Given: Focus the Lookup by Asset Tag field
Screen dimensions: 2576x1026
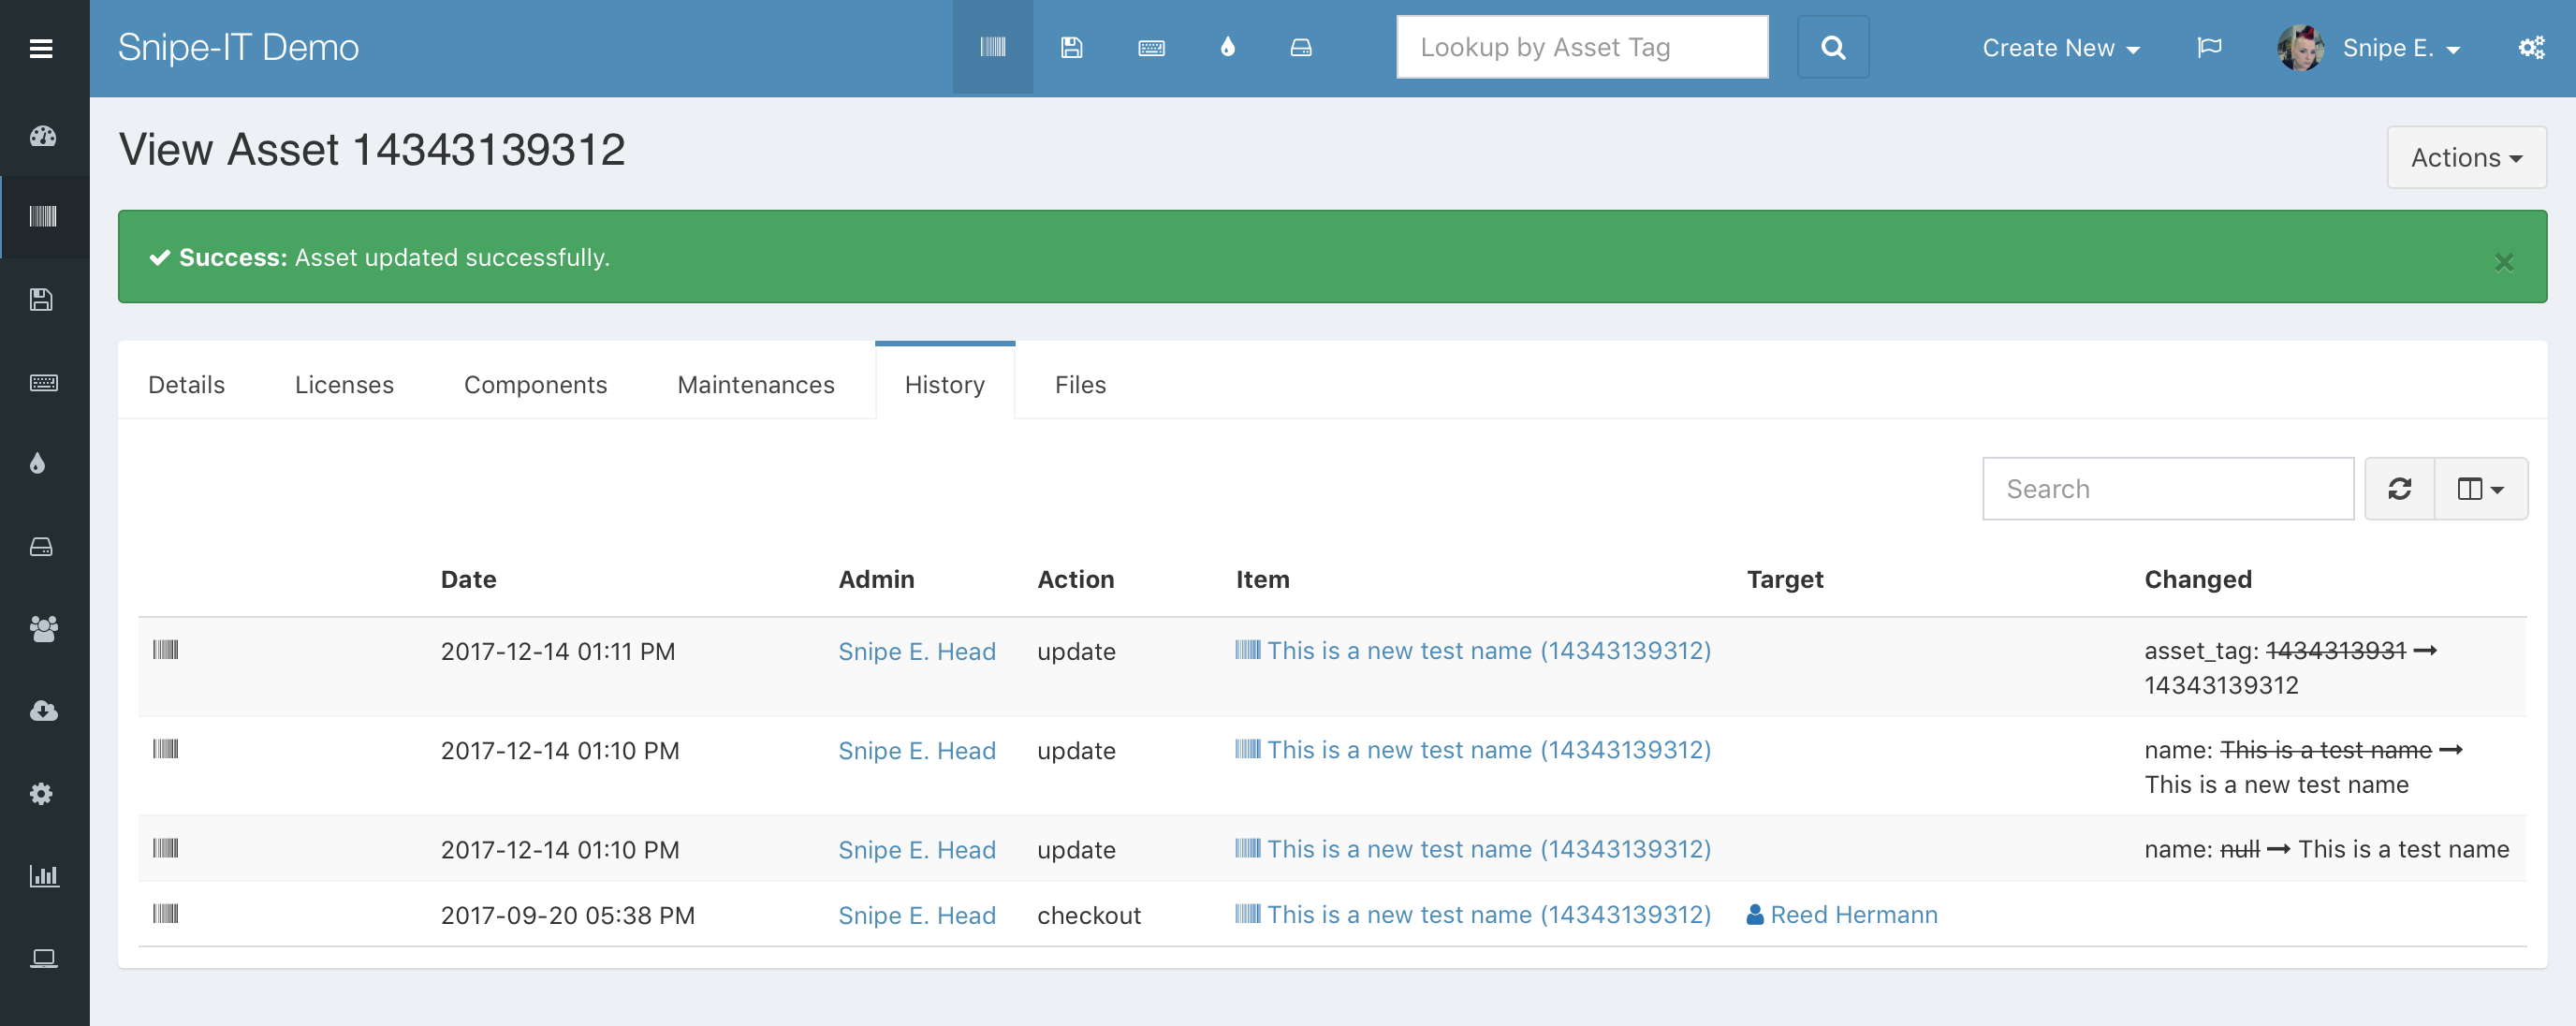Looking at the screenshot, I should (1581, 47).
